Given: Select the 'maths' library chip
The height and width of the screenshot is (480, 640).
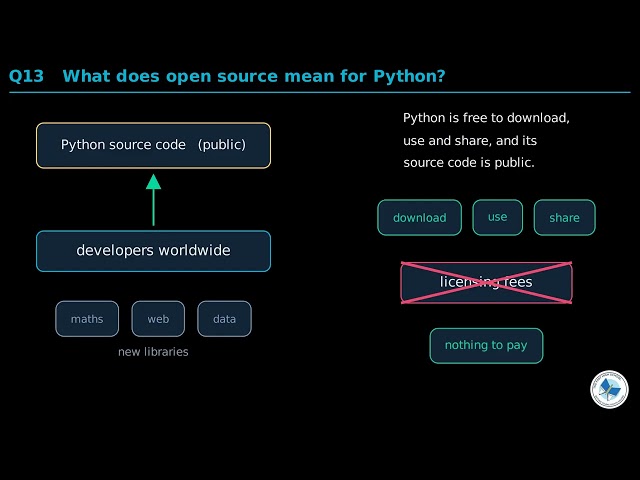Looking at the screenshot, I should 87,319.
